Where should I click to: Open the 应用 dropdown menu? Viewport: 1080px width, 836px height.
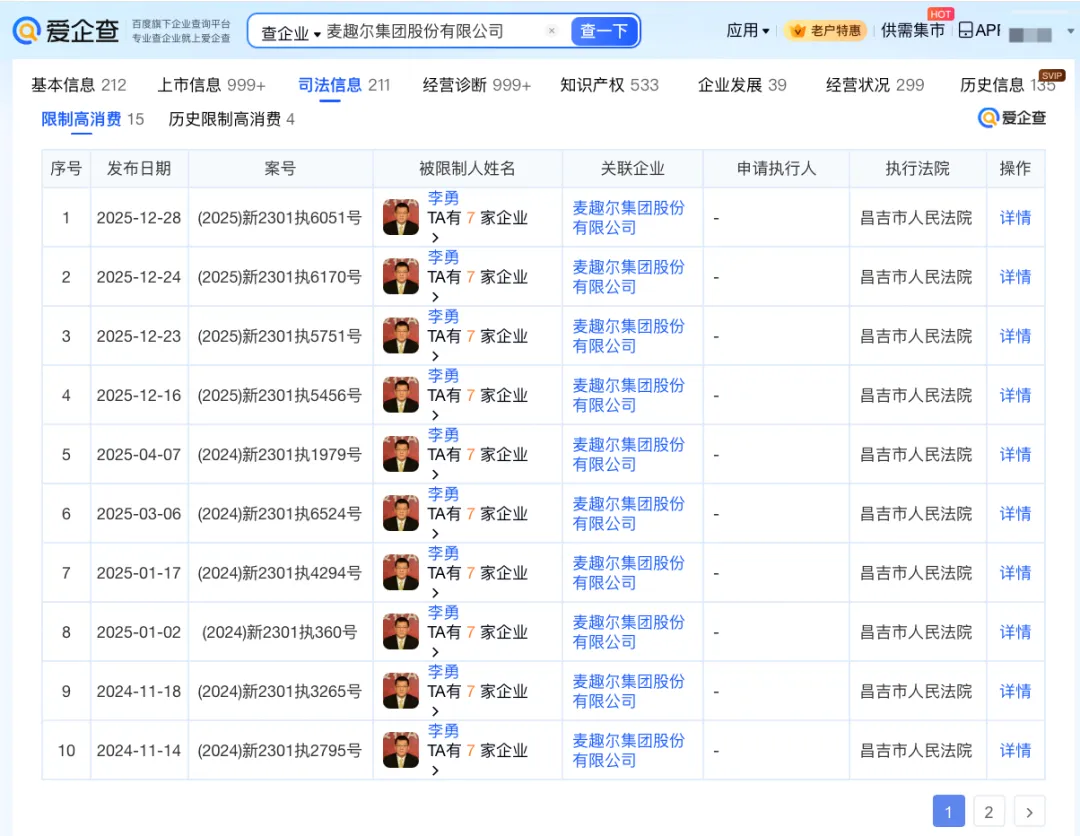(748, 30)
